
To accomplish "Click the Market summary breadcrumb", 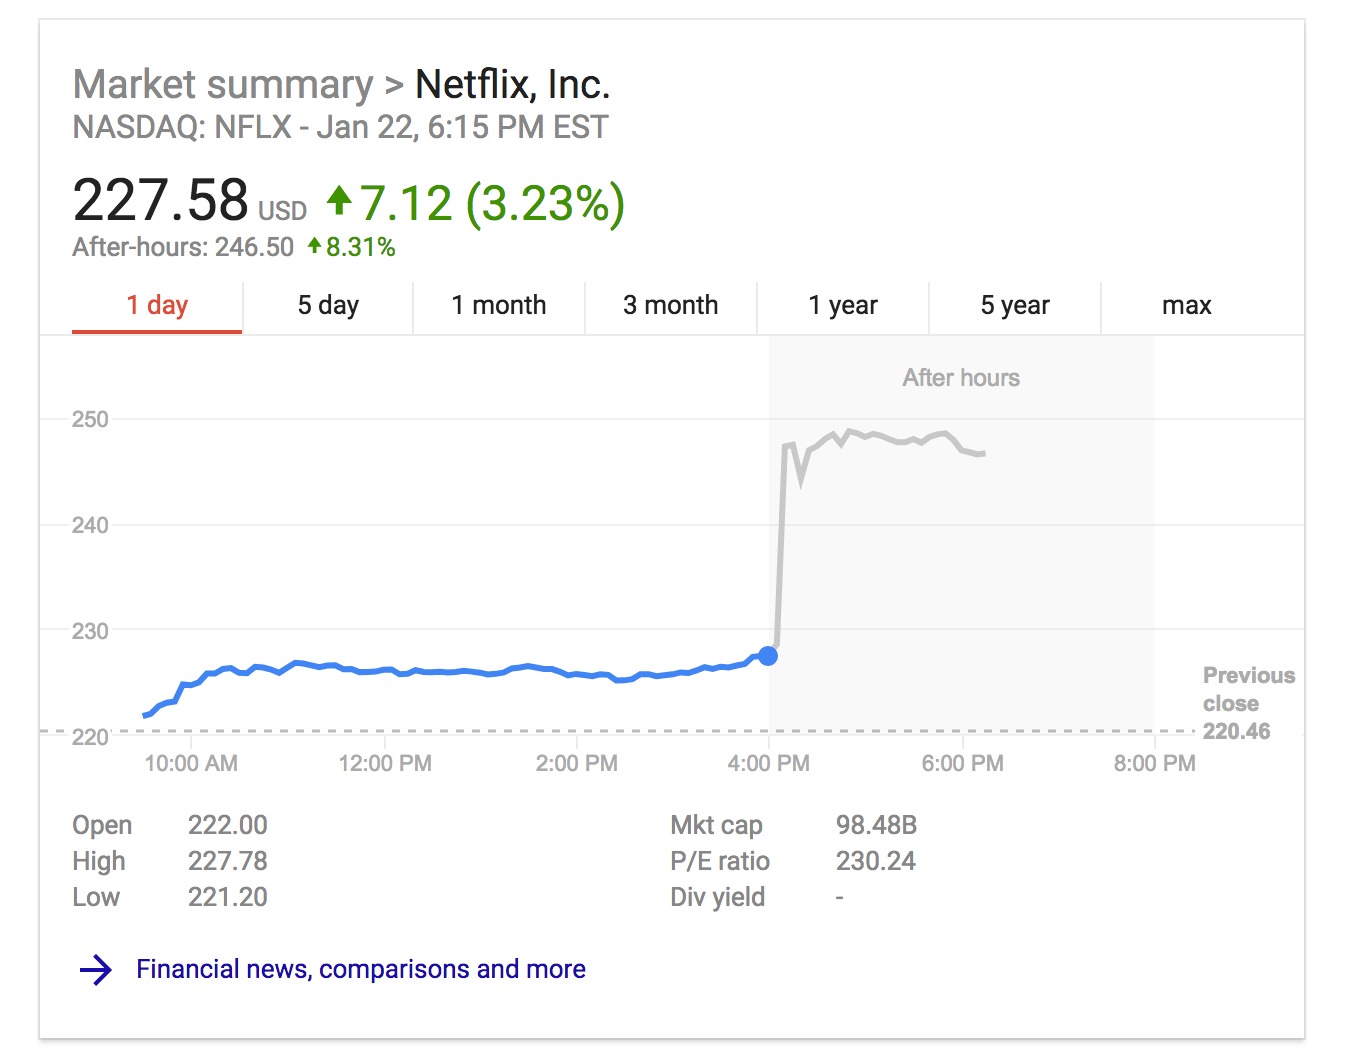I will [x=223, y=85].
